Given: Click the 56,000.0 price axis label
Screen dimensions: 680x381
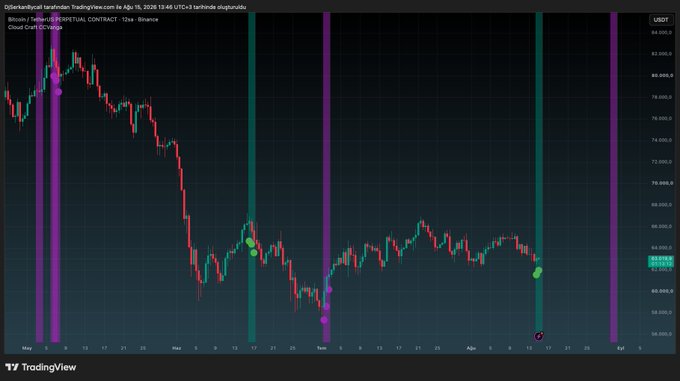Looking at the screenshot, I should pyautogui.click(x=661, y=334).
